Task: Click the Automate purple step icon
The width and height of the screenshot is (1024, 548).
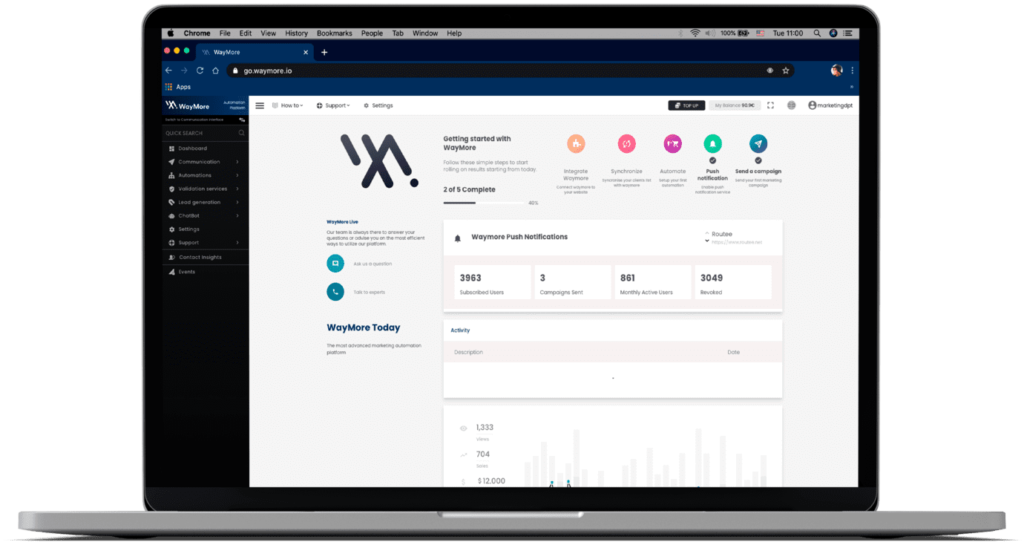Action: pyautogui.click(x=673, y=144)
